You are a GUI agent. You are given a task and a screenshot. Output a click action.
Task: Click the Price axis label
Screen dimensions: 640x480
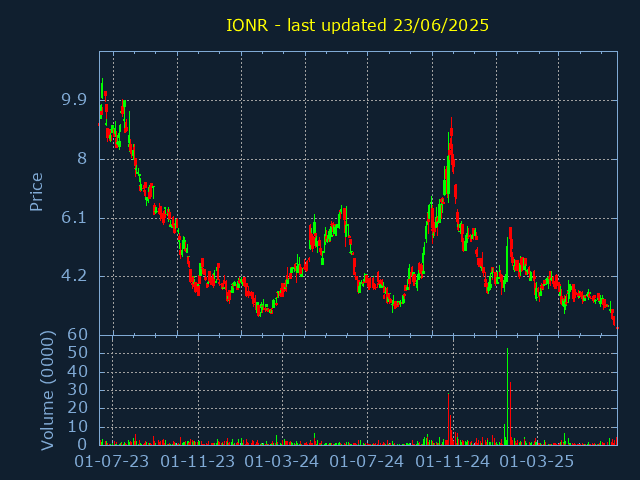pos(37,192)
